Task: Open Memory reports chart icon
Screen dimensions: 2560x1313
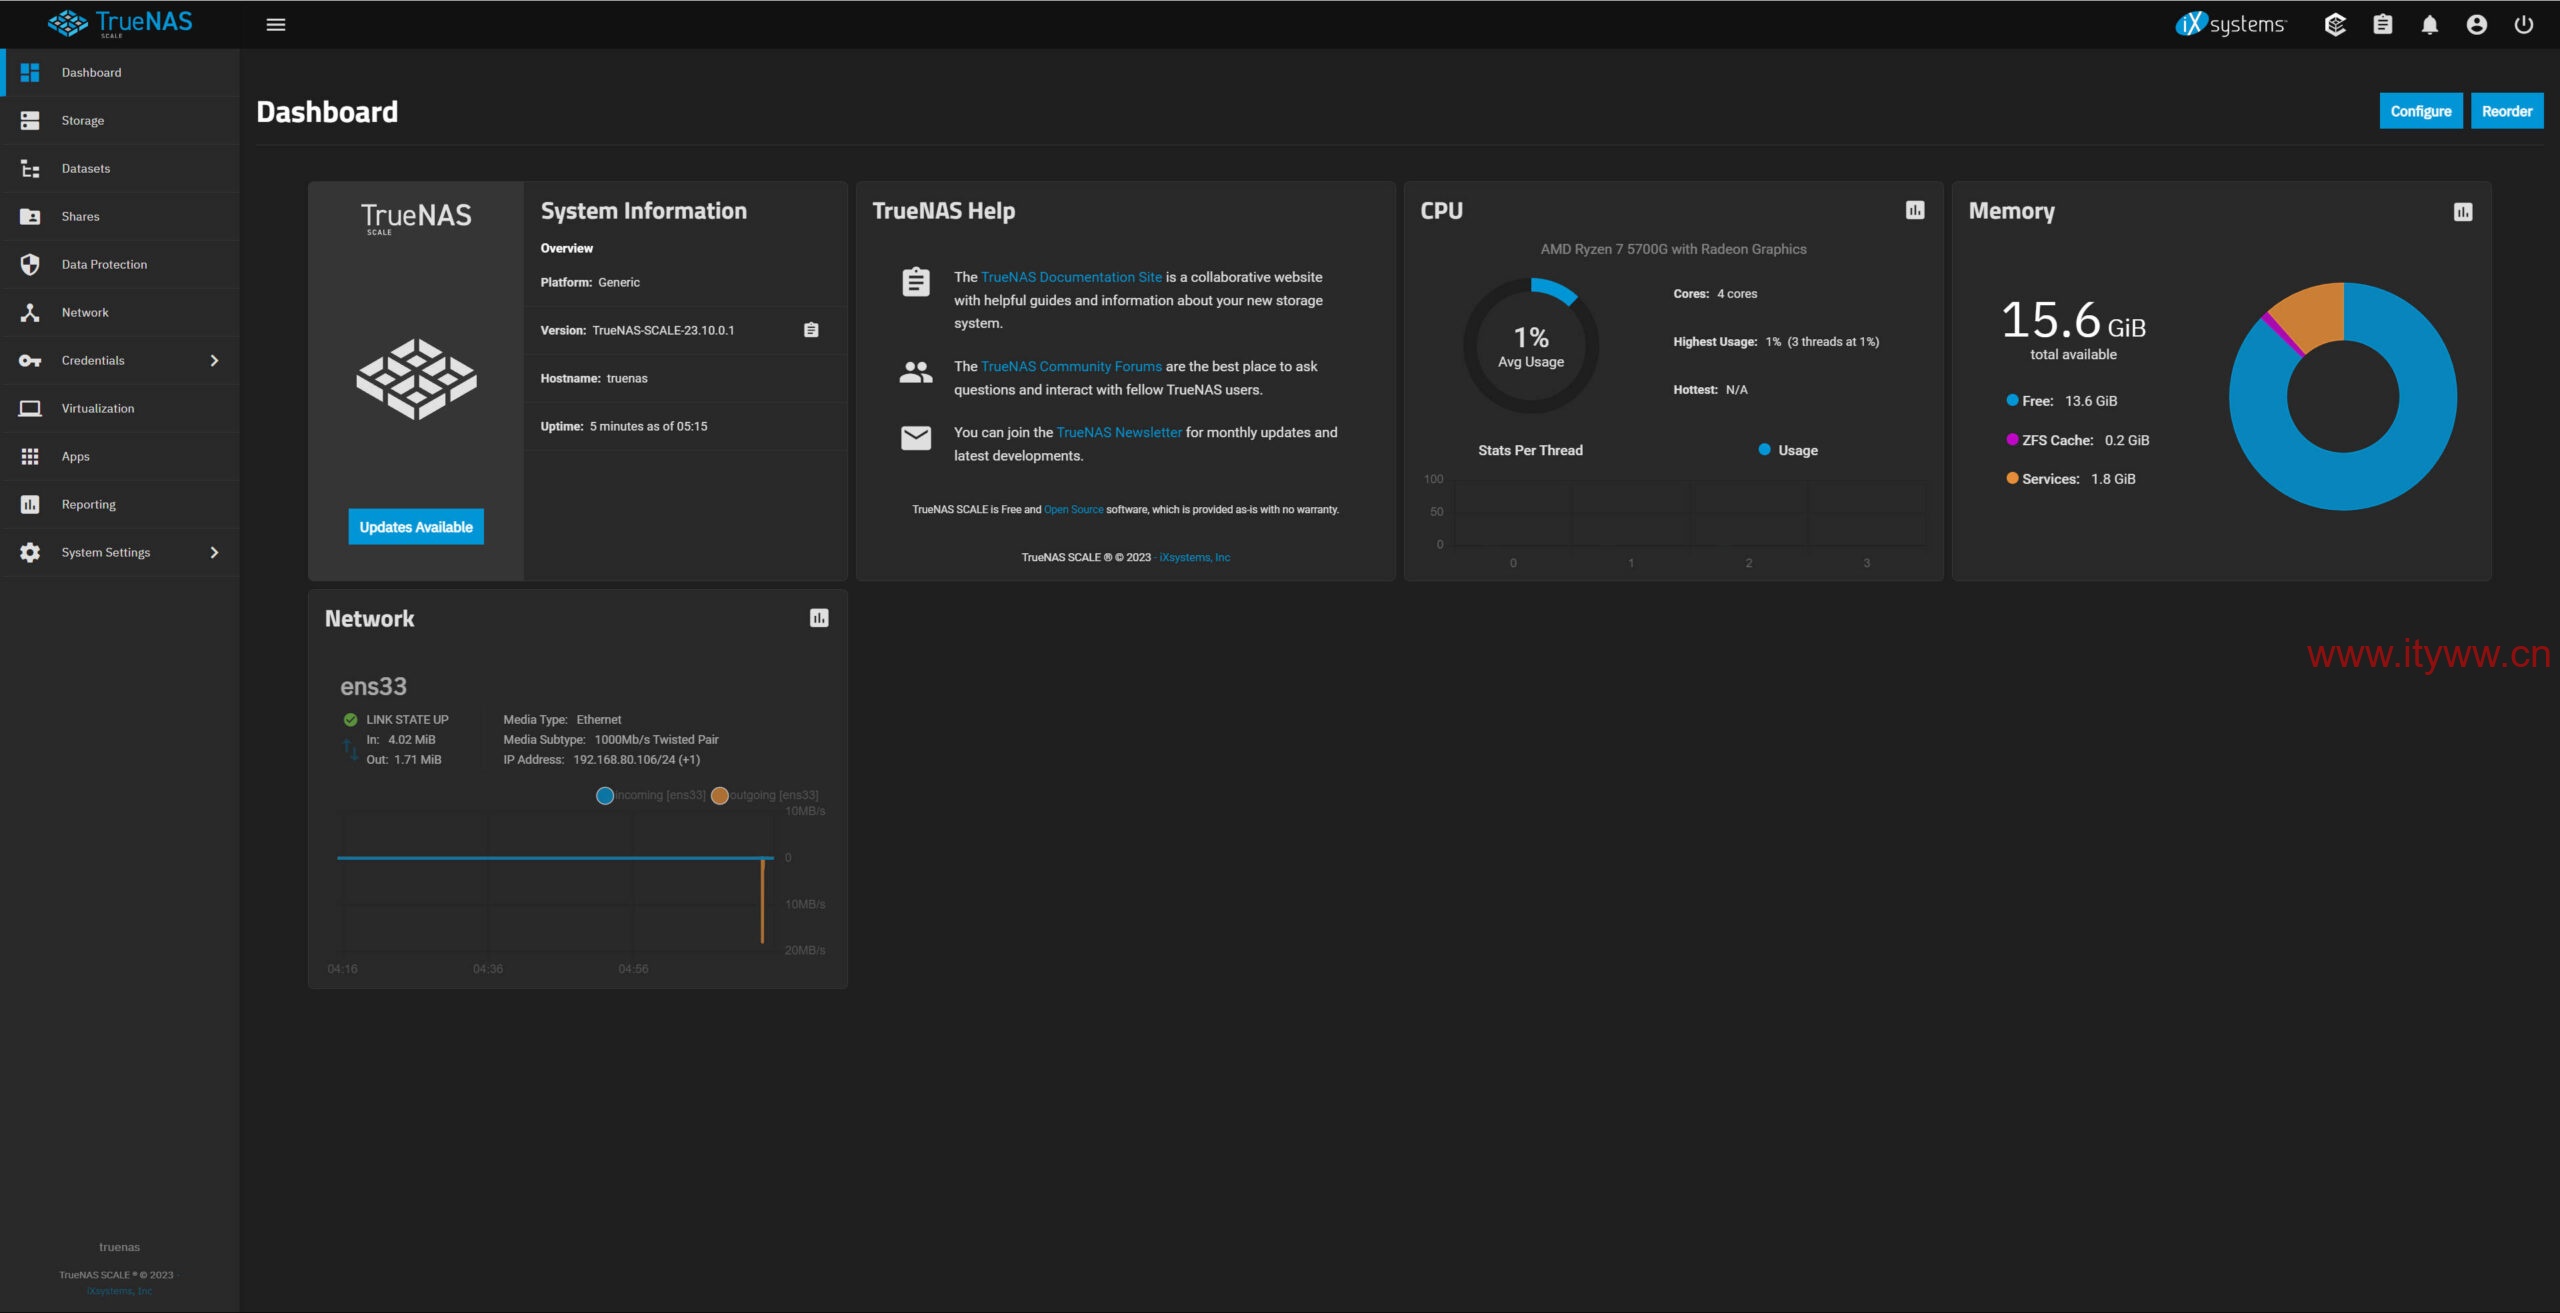Action: (2463, 212)
